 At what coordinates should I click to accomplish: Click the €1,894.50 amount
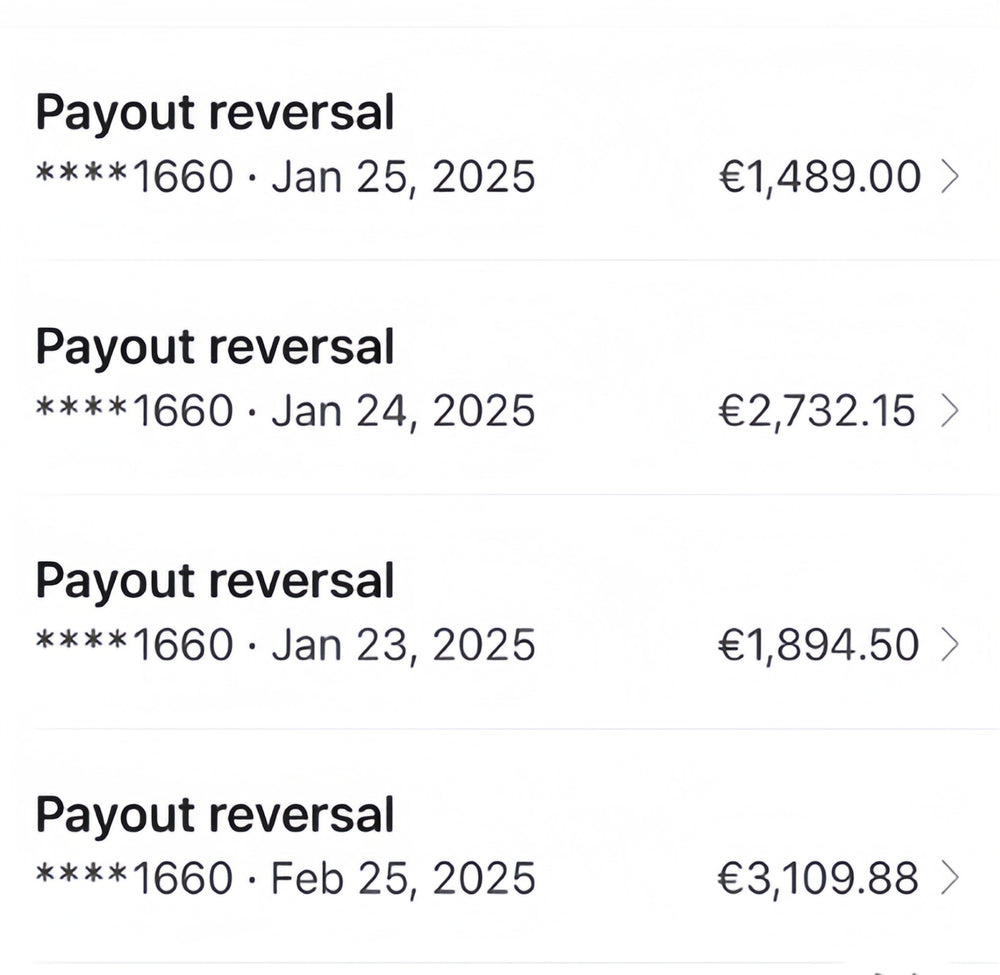coord(819,645)
